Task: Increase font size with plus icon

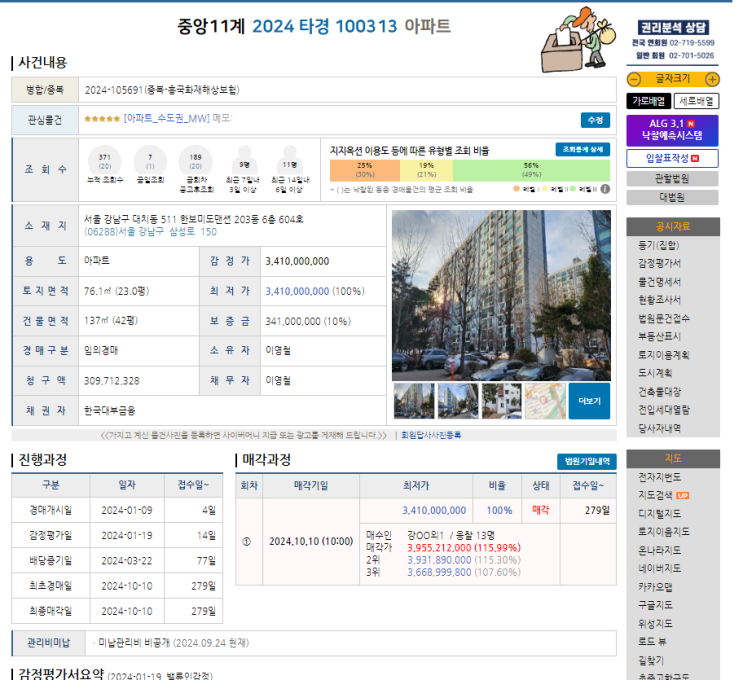Action: pos(712,79)
